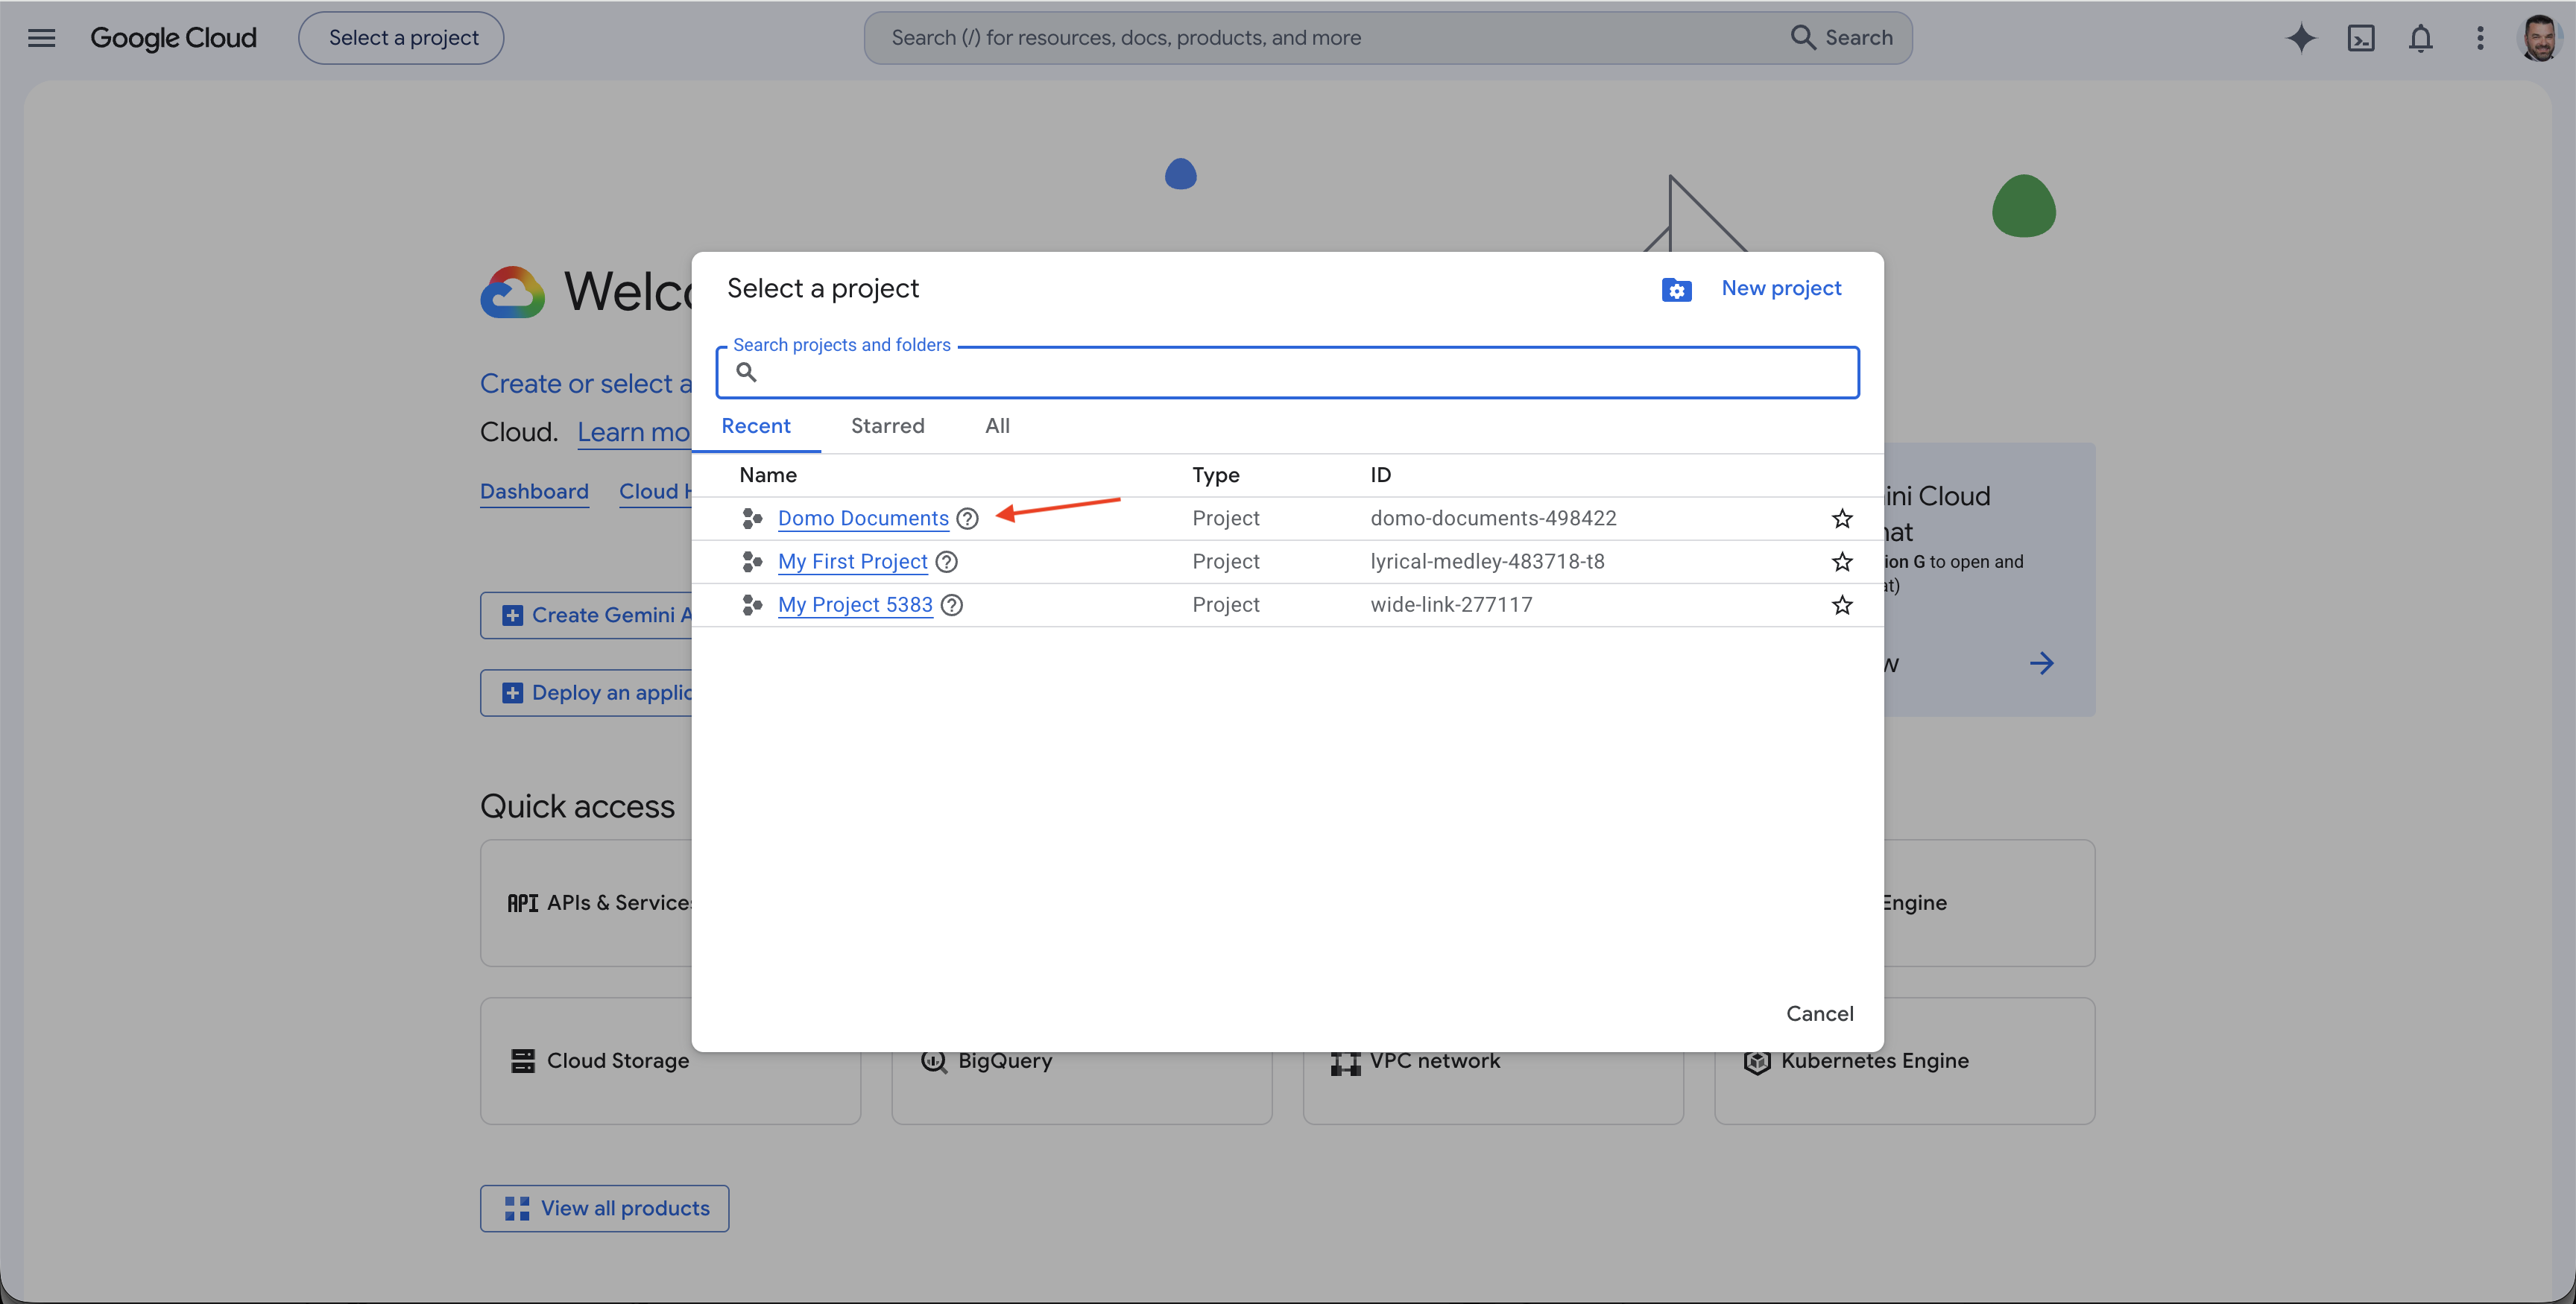Click the arrow on the Gemini Cloud card
The image size is (2576, 1304).
2041,663
